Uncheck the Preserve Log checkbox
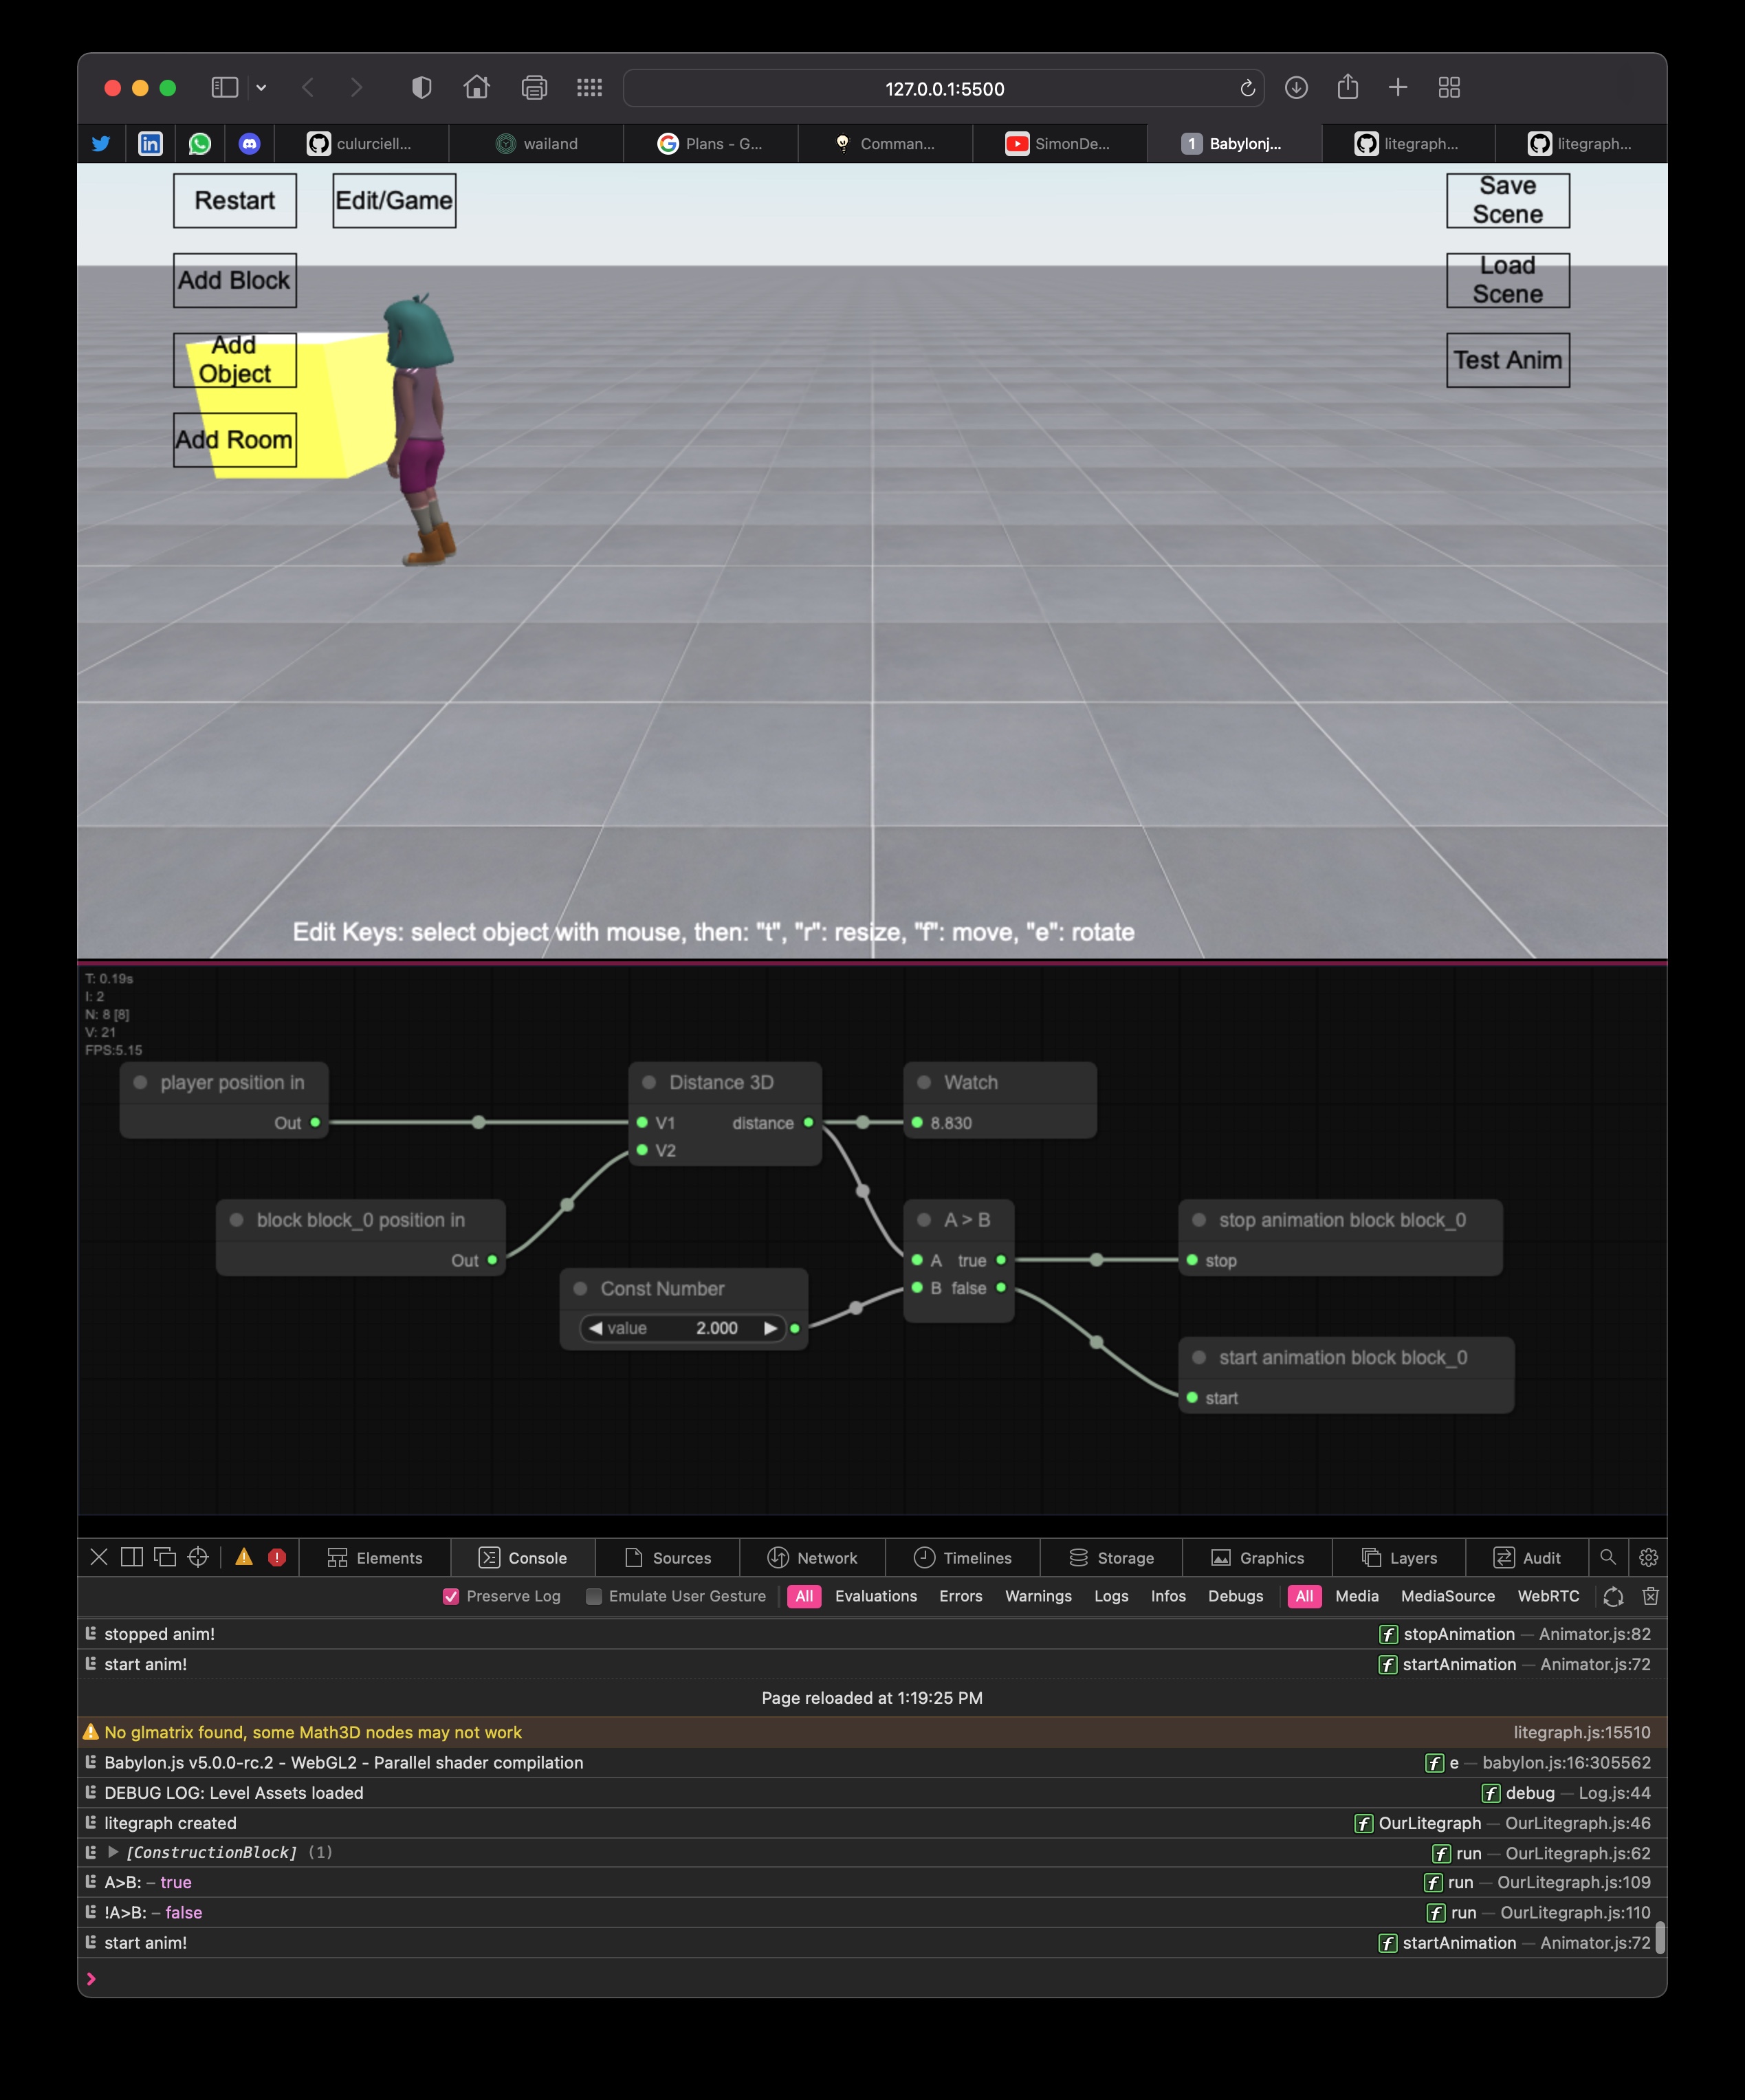This screenshot has width=1745, height=2100. pos(451,1596)
